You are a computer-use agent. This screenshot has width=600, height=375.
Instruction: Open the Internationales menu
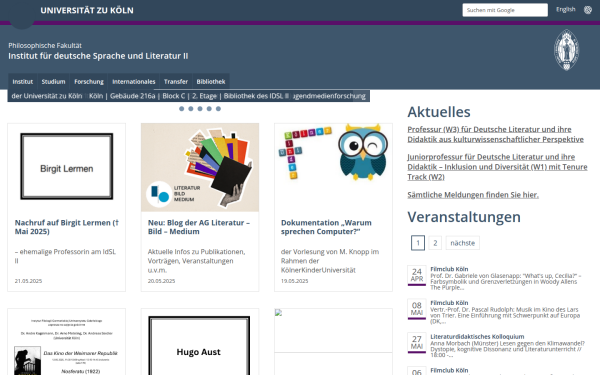134,82
